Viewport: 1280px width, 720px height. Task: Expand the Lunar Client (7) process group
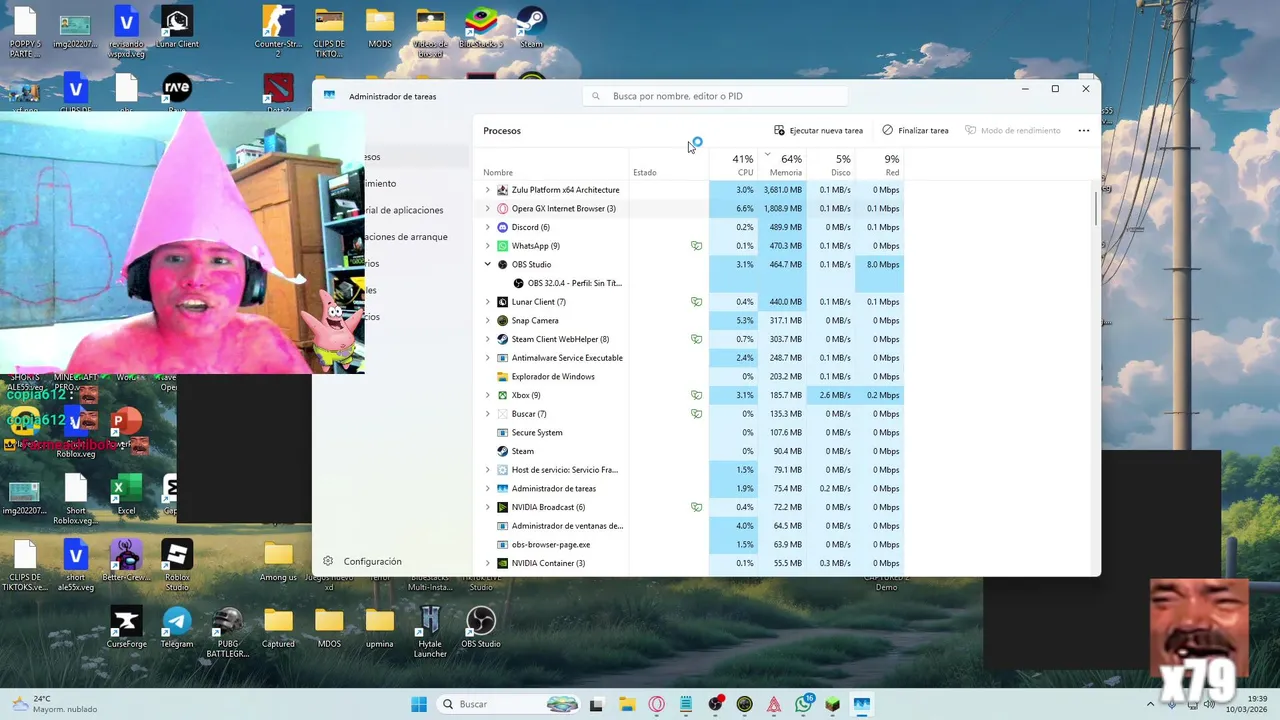click(x=488, y=302)
